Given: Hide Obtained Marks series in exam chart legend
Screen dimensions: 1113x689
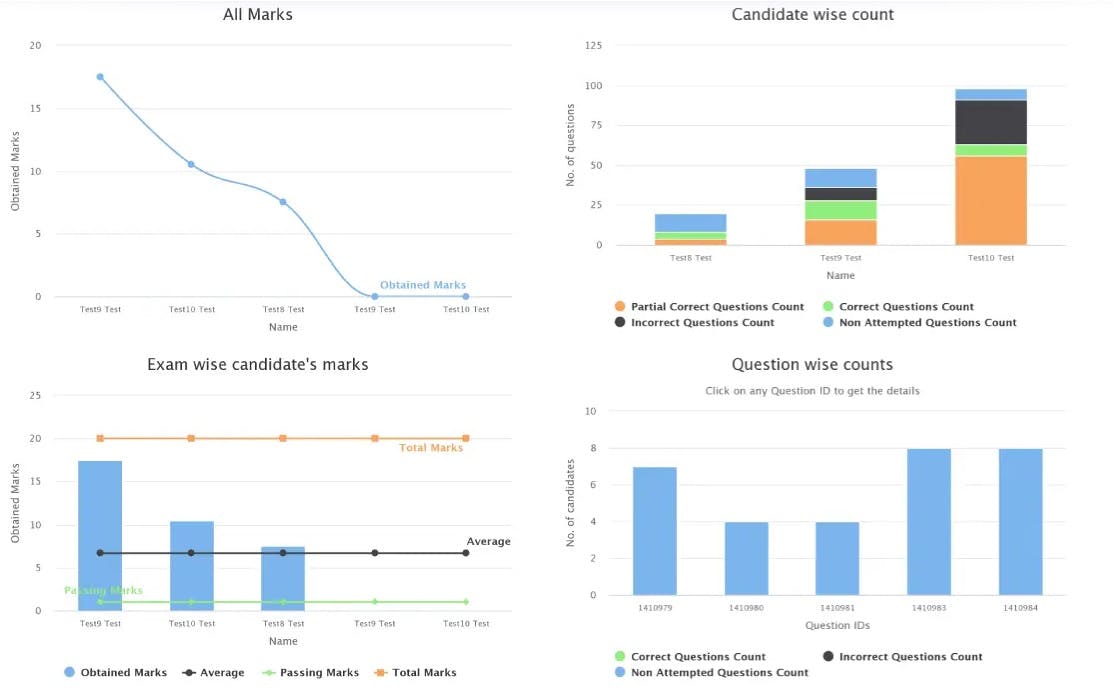Looking at the screenshot, I should [x=123, y=673].
